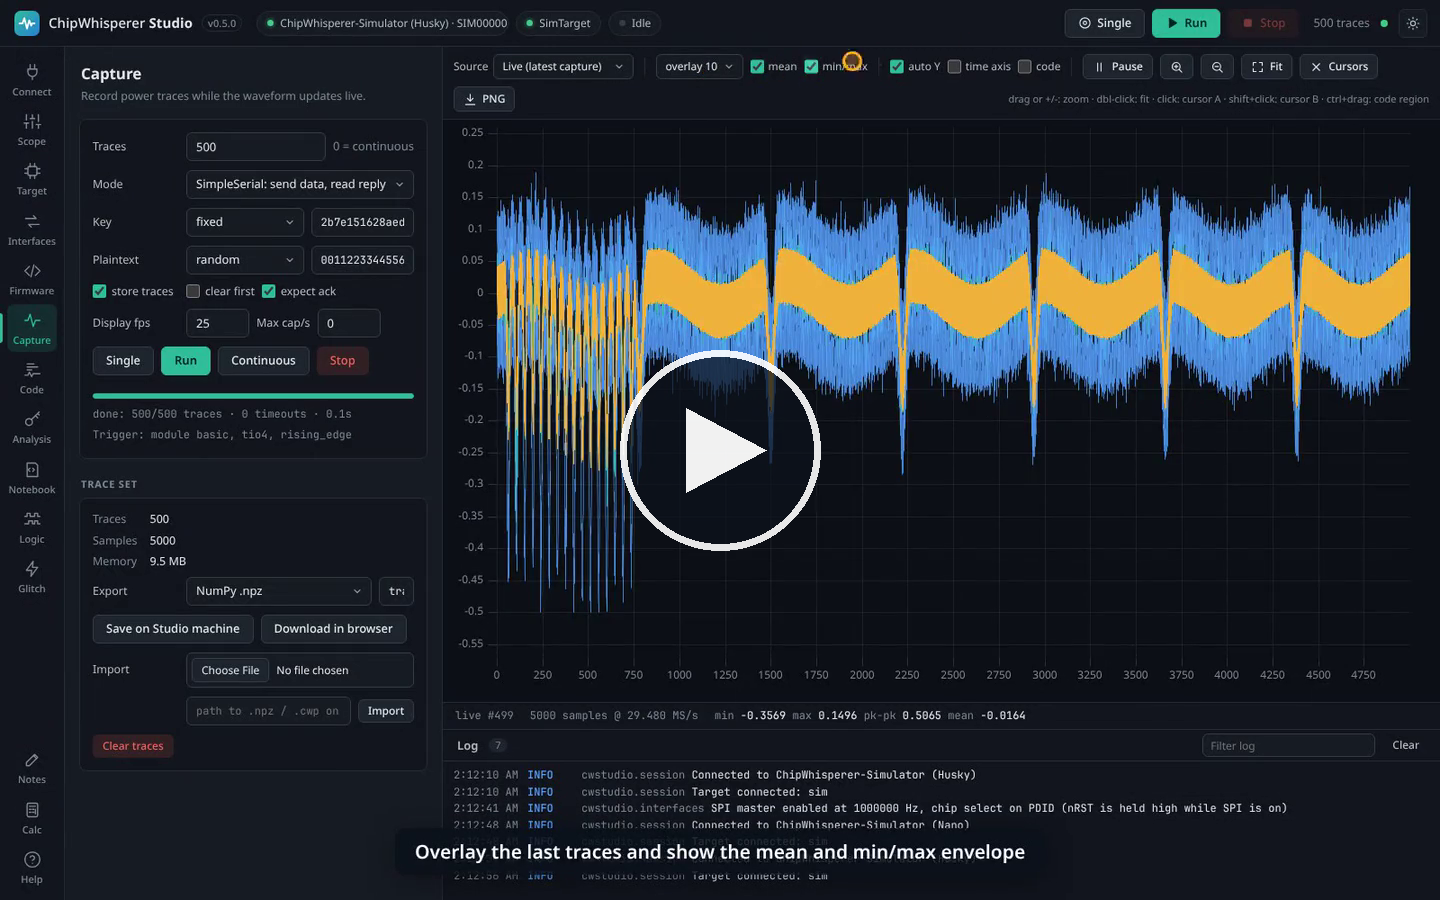Open the Notes panel

pos(32,769)
